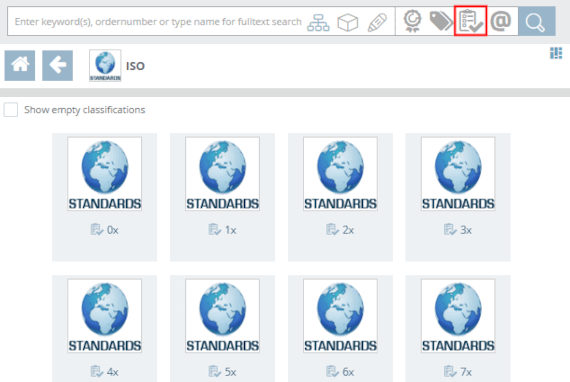Click the clipboard icon beside 5x
Screen dimensions: 570x382
pos(215,371)
